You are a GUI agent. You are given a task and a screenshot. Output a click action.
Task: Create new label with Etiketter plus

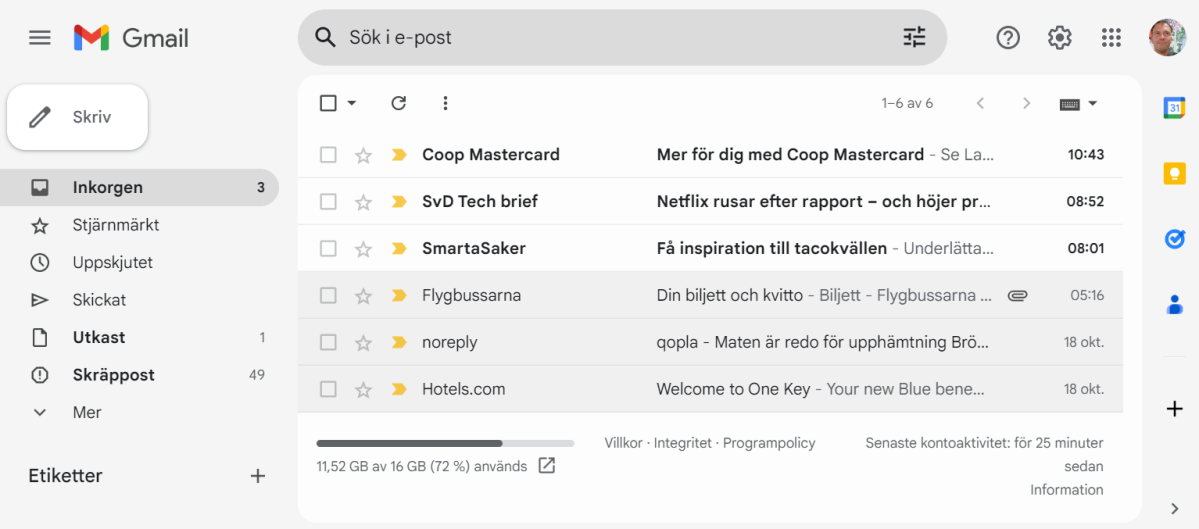point(258,476)
